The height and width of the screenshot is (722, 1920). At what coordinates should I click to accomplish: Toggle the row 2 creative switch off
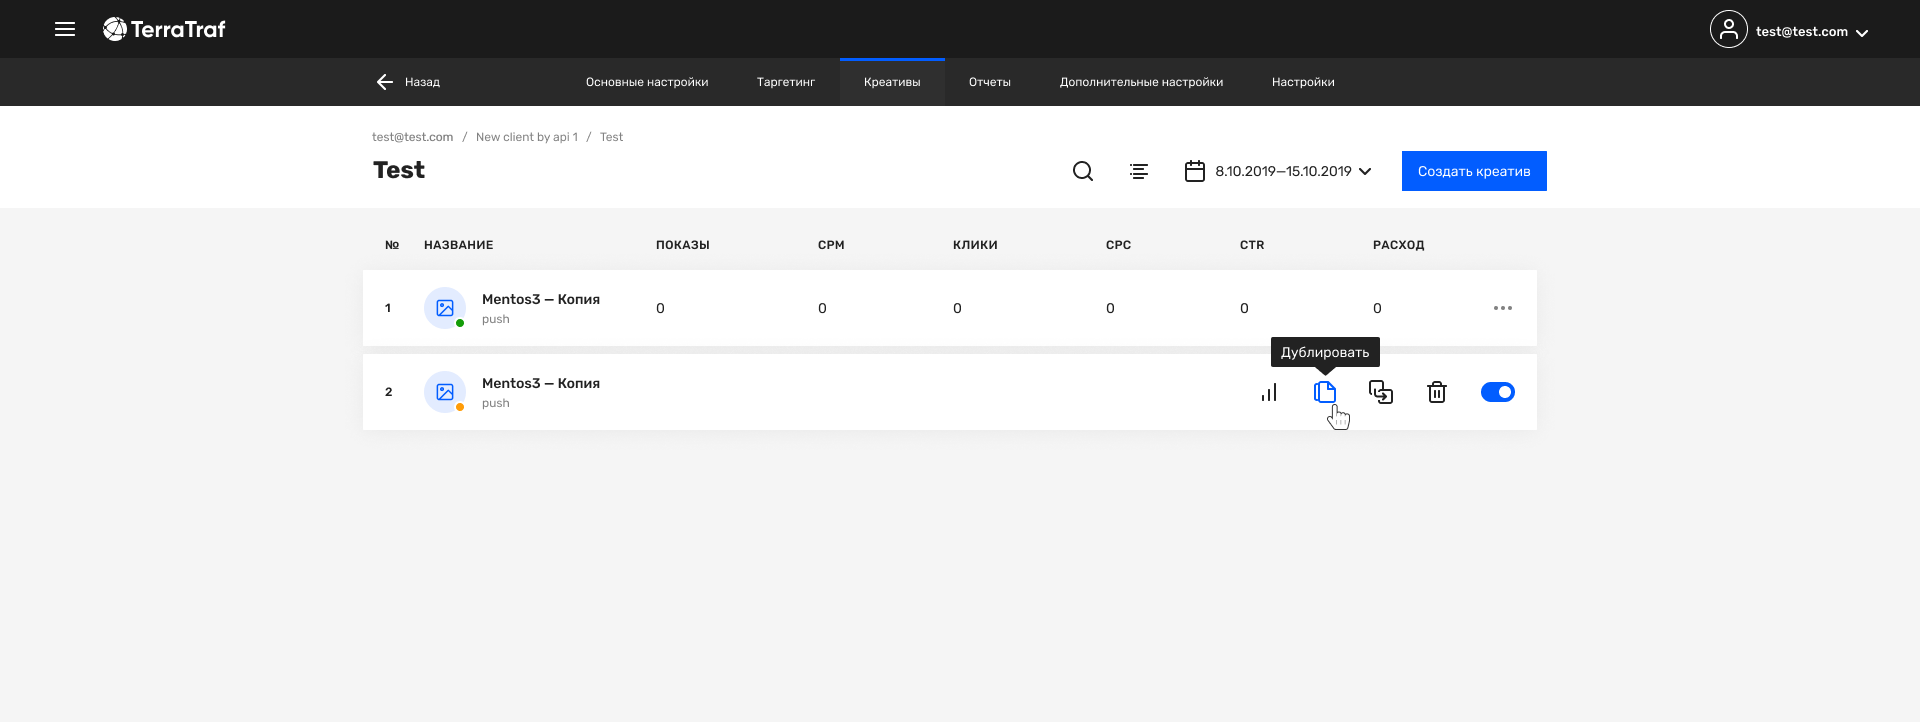(x=1498, y=392)
